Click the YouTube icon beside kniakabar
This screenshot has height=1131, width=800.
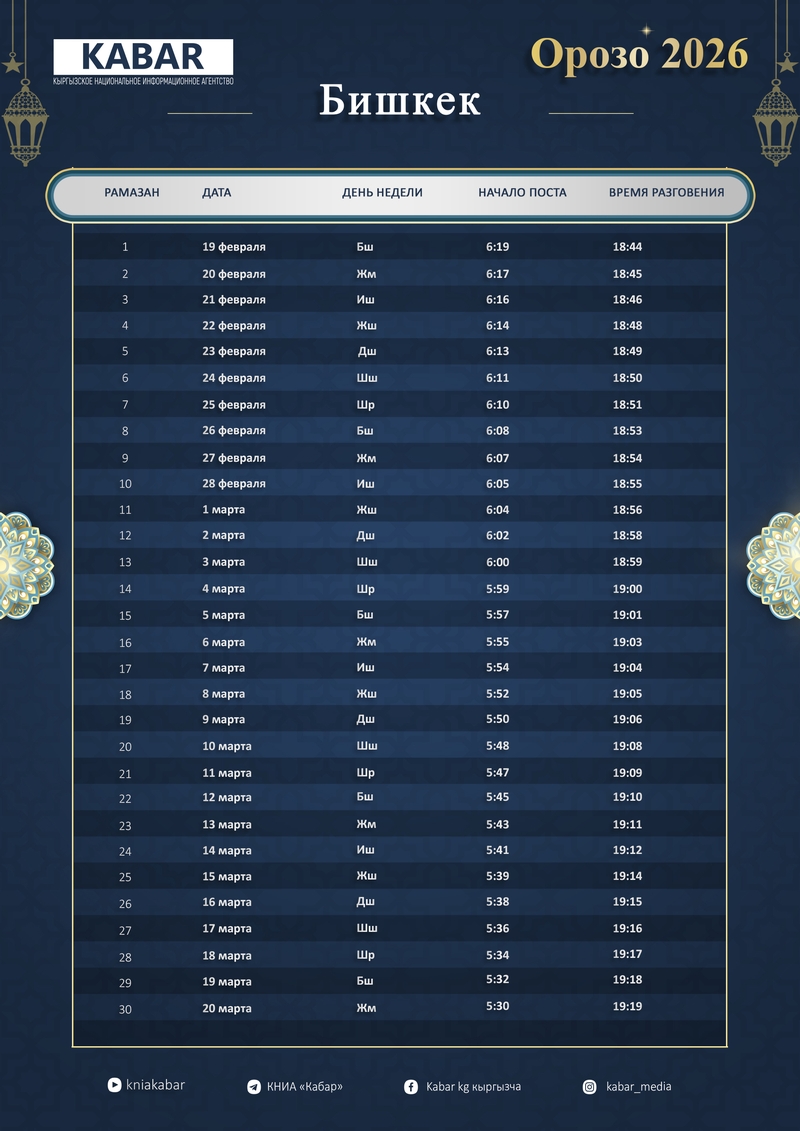click(114, 1085)
